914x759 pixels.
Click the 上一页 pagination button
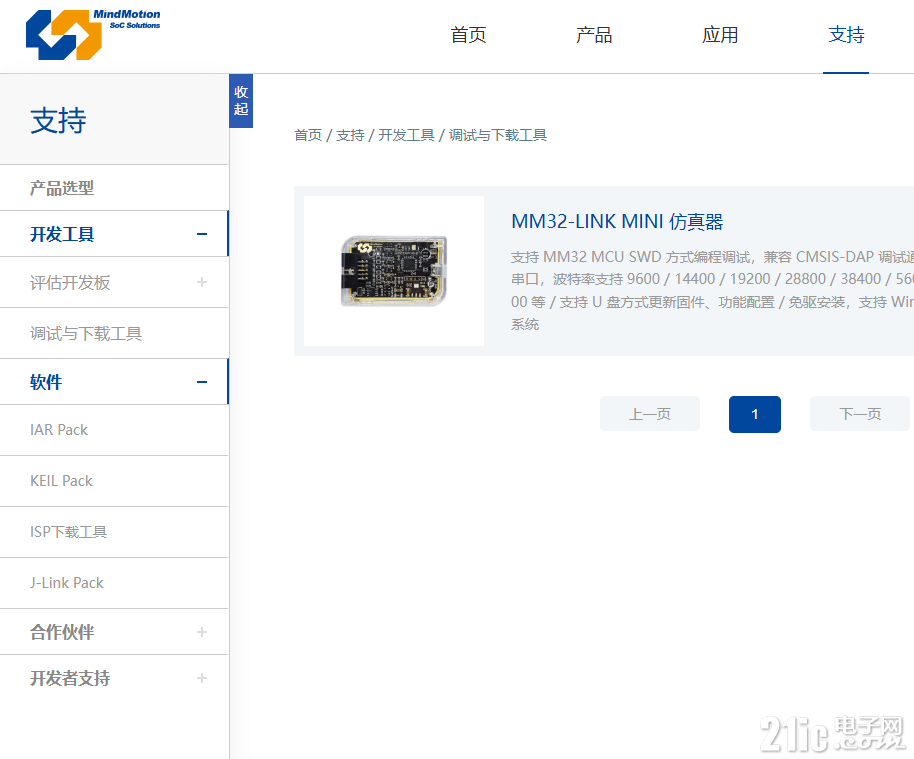[x=650, y=414]
